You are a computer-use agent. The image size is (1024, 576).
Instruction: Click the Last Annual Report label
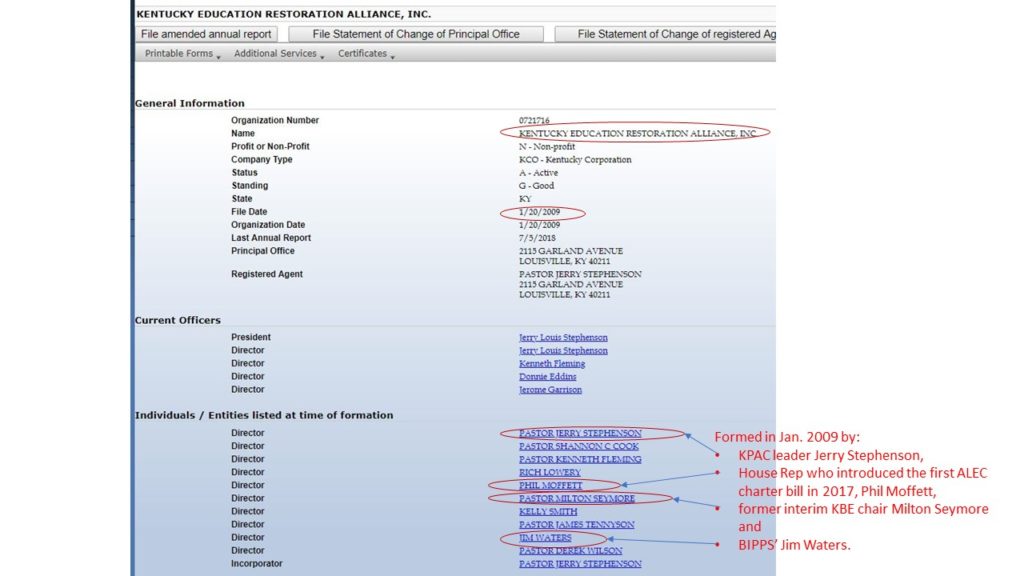point(271,238)
